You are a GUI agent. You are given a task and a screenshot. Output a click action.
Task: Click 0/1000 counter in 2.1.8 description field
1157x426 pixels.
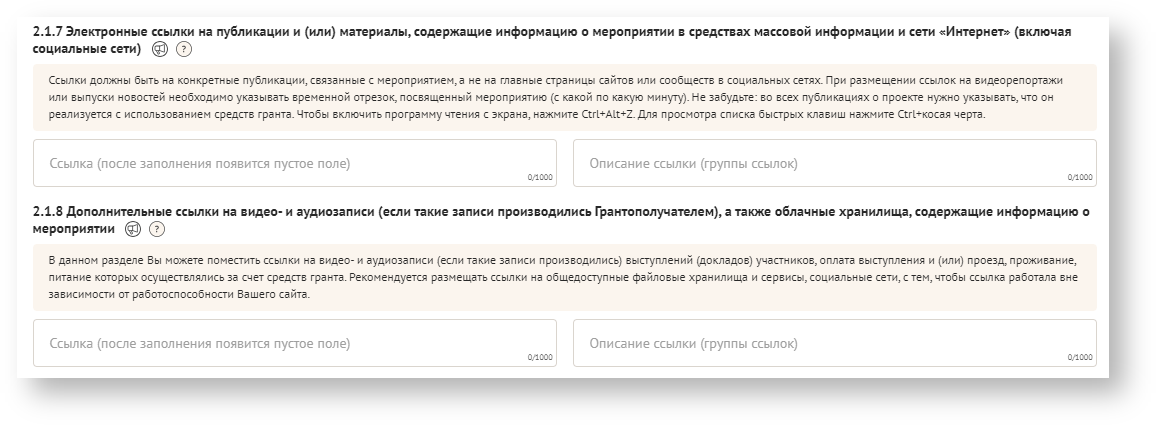[1080, 357]
